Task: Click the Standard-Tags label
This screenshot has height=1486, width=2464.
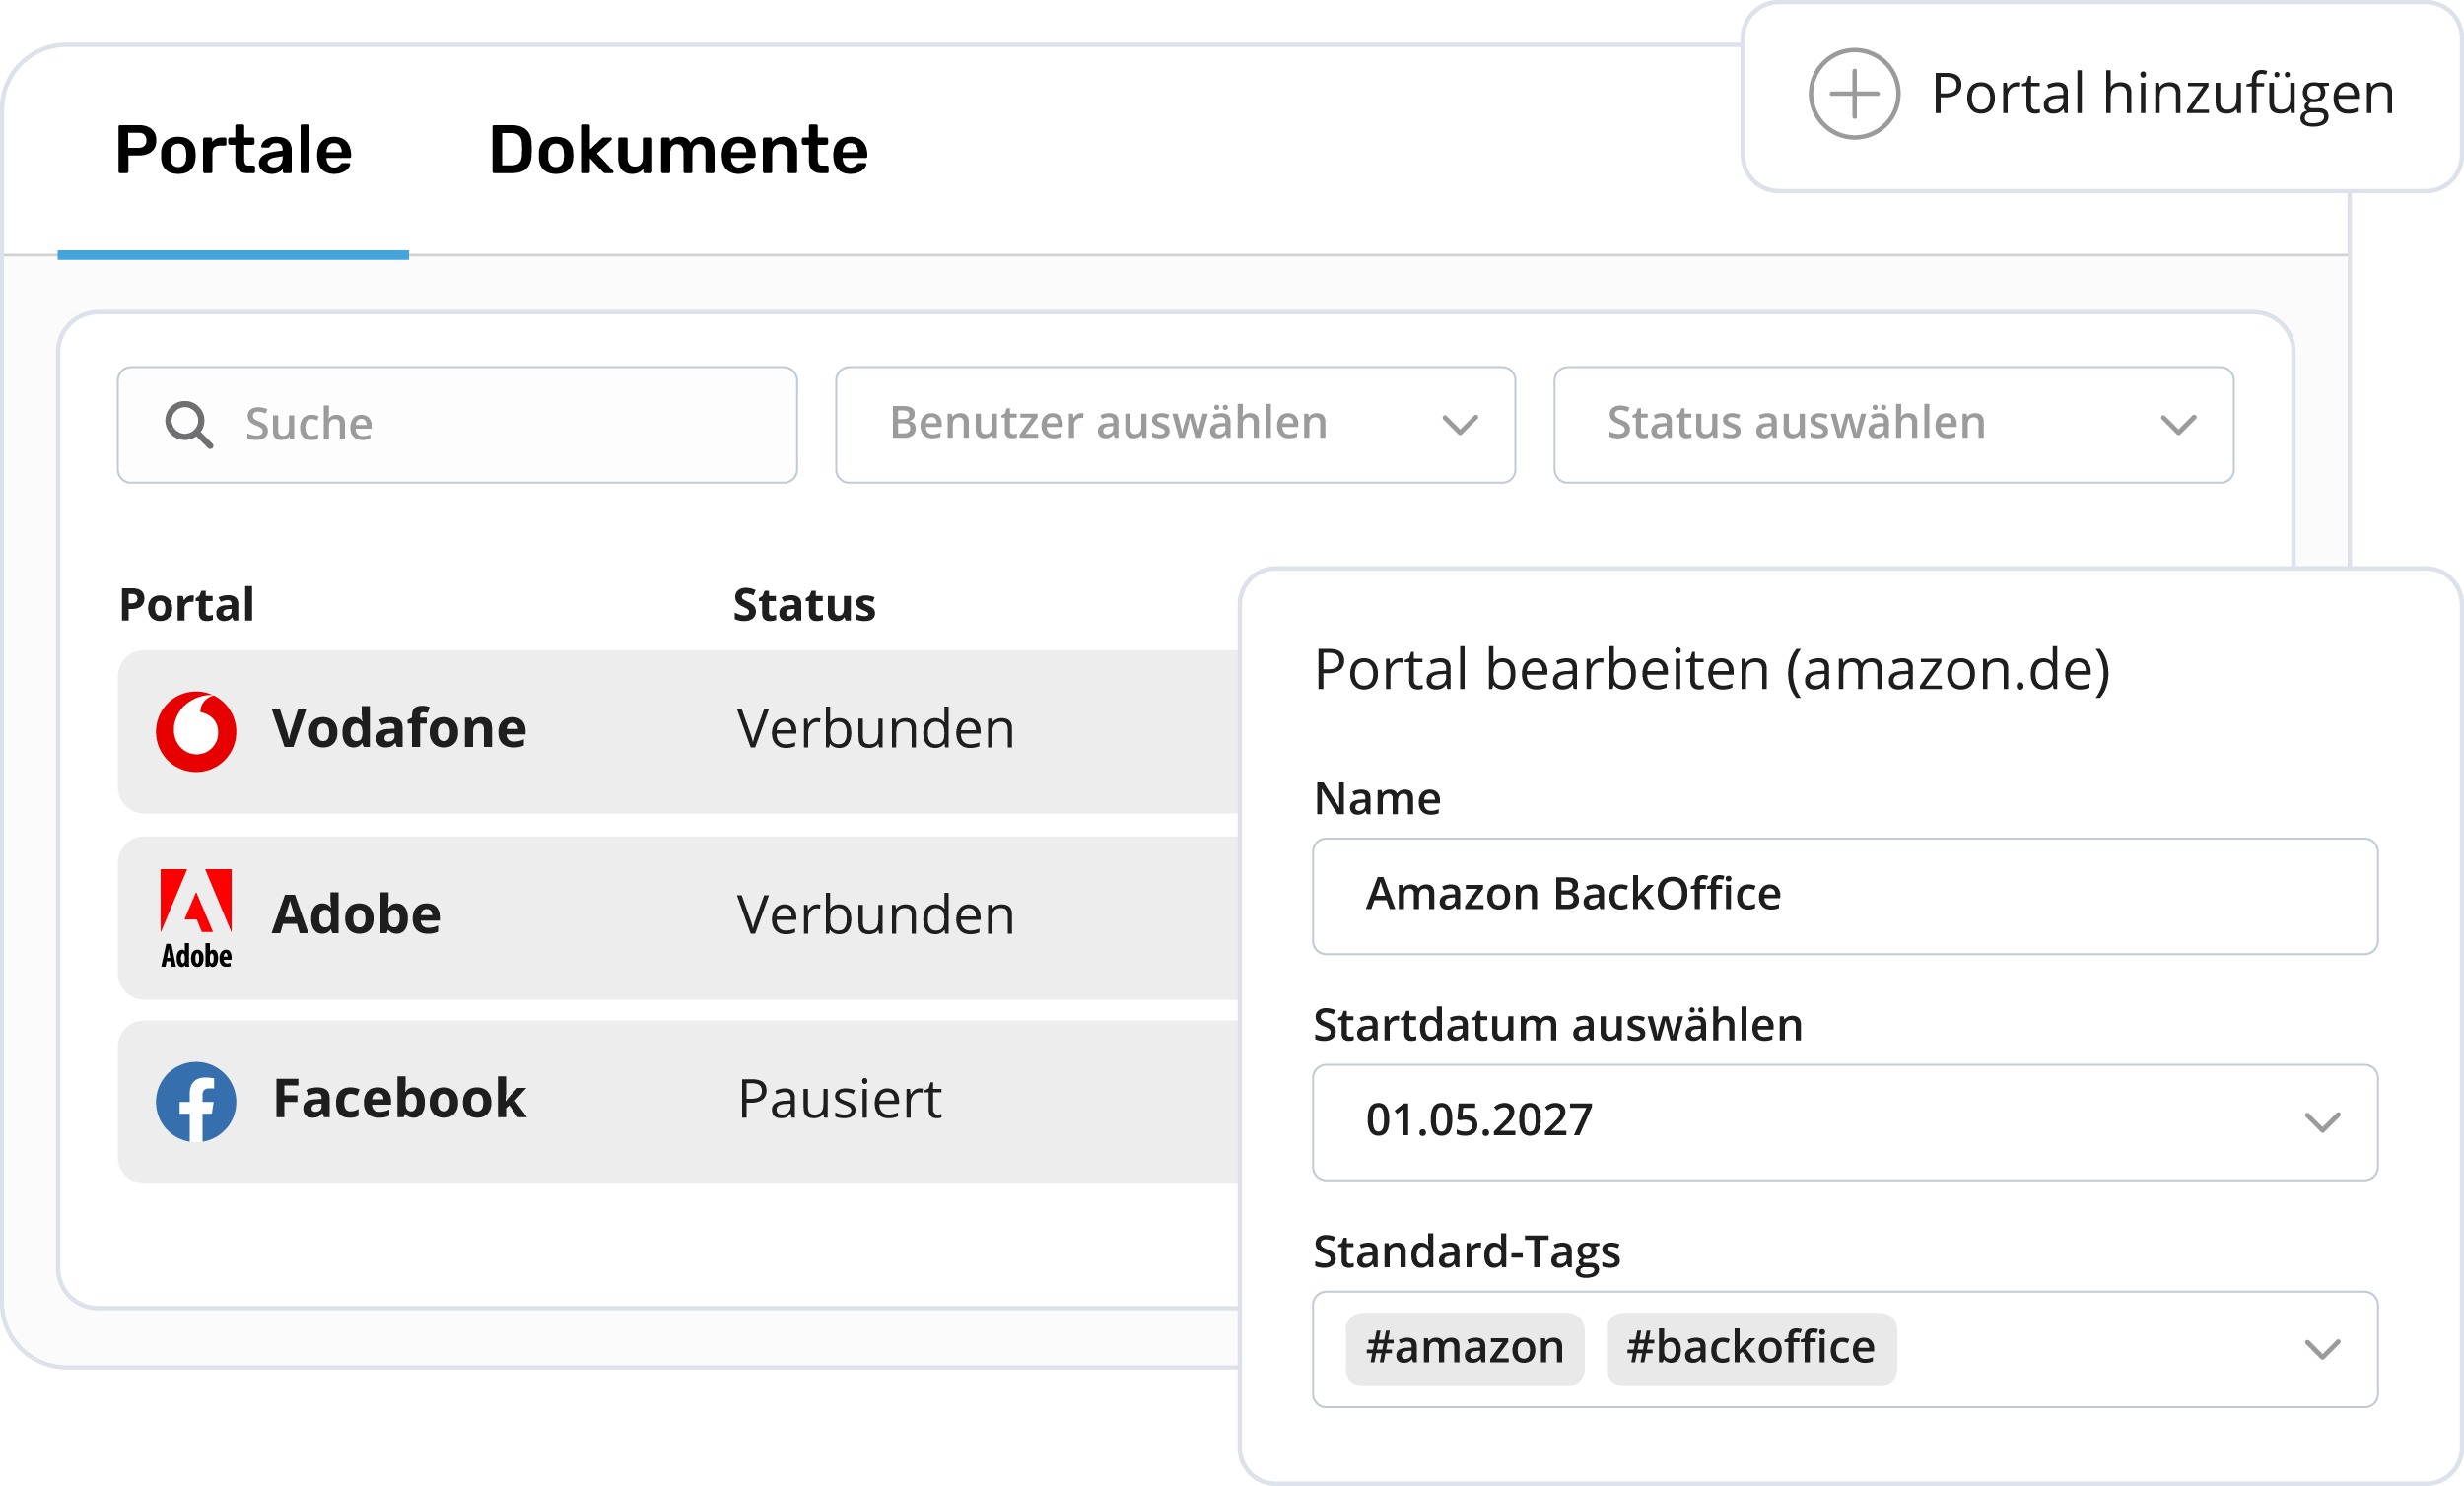Action: [x=1467, y=1252]
